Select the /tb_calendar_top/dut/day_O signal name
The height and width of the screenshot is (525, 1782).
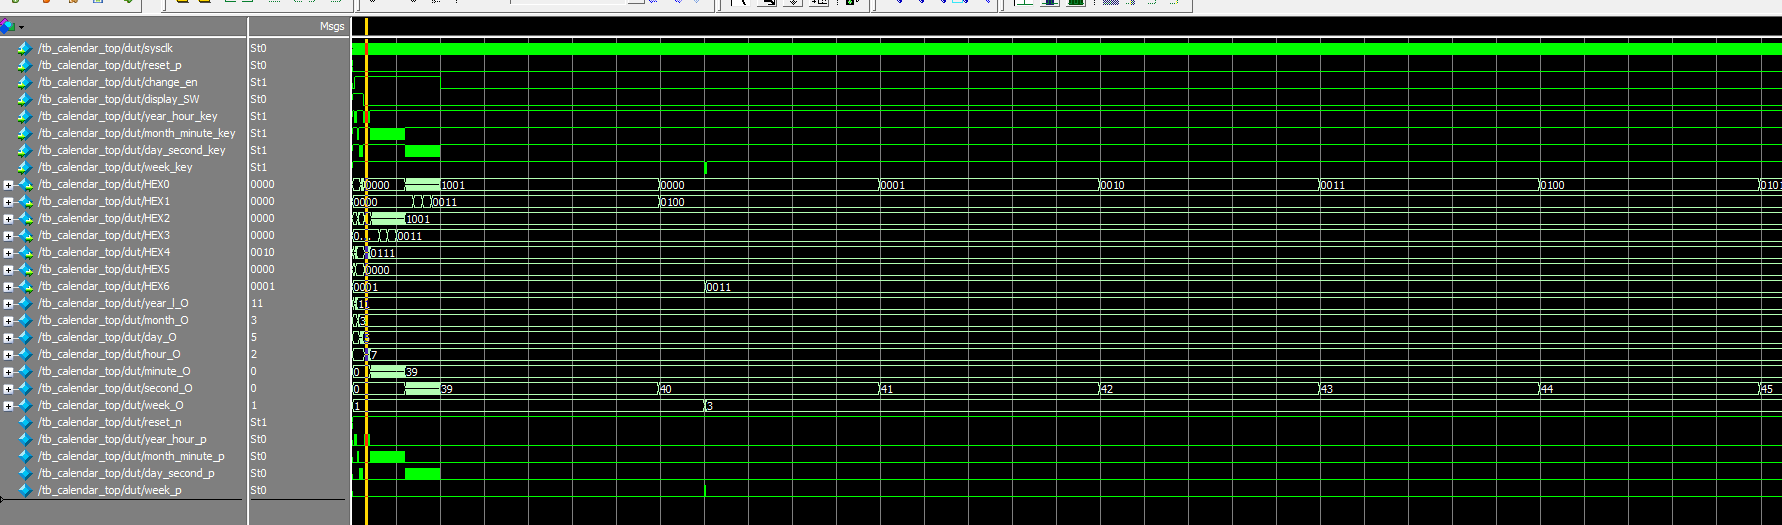[107, 337]
